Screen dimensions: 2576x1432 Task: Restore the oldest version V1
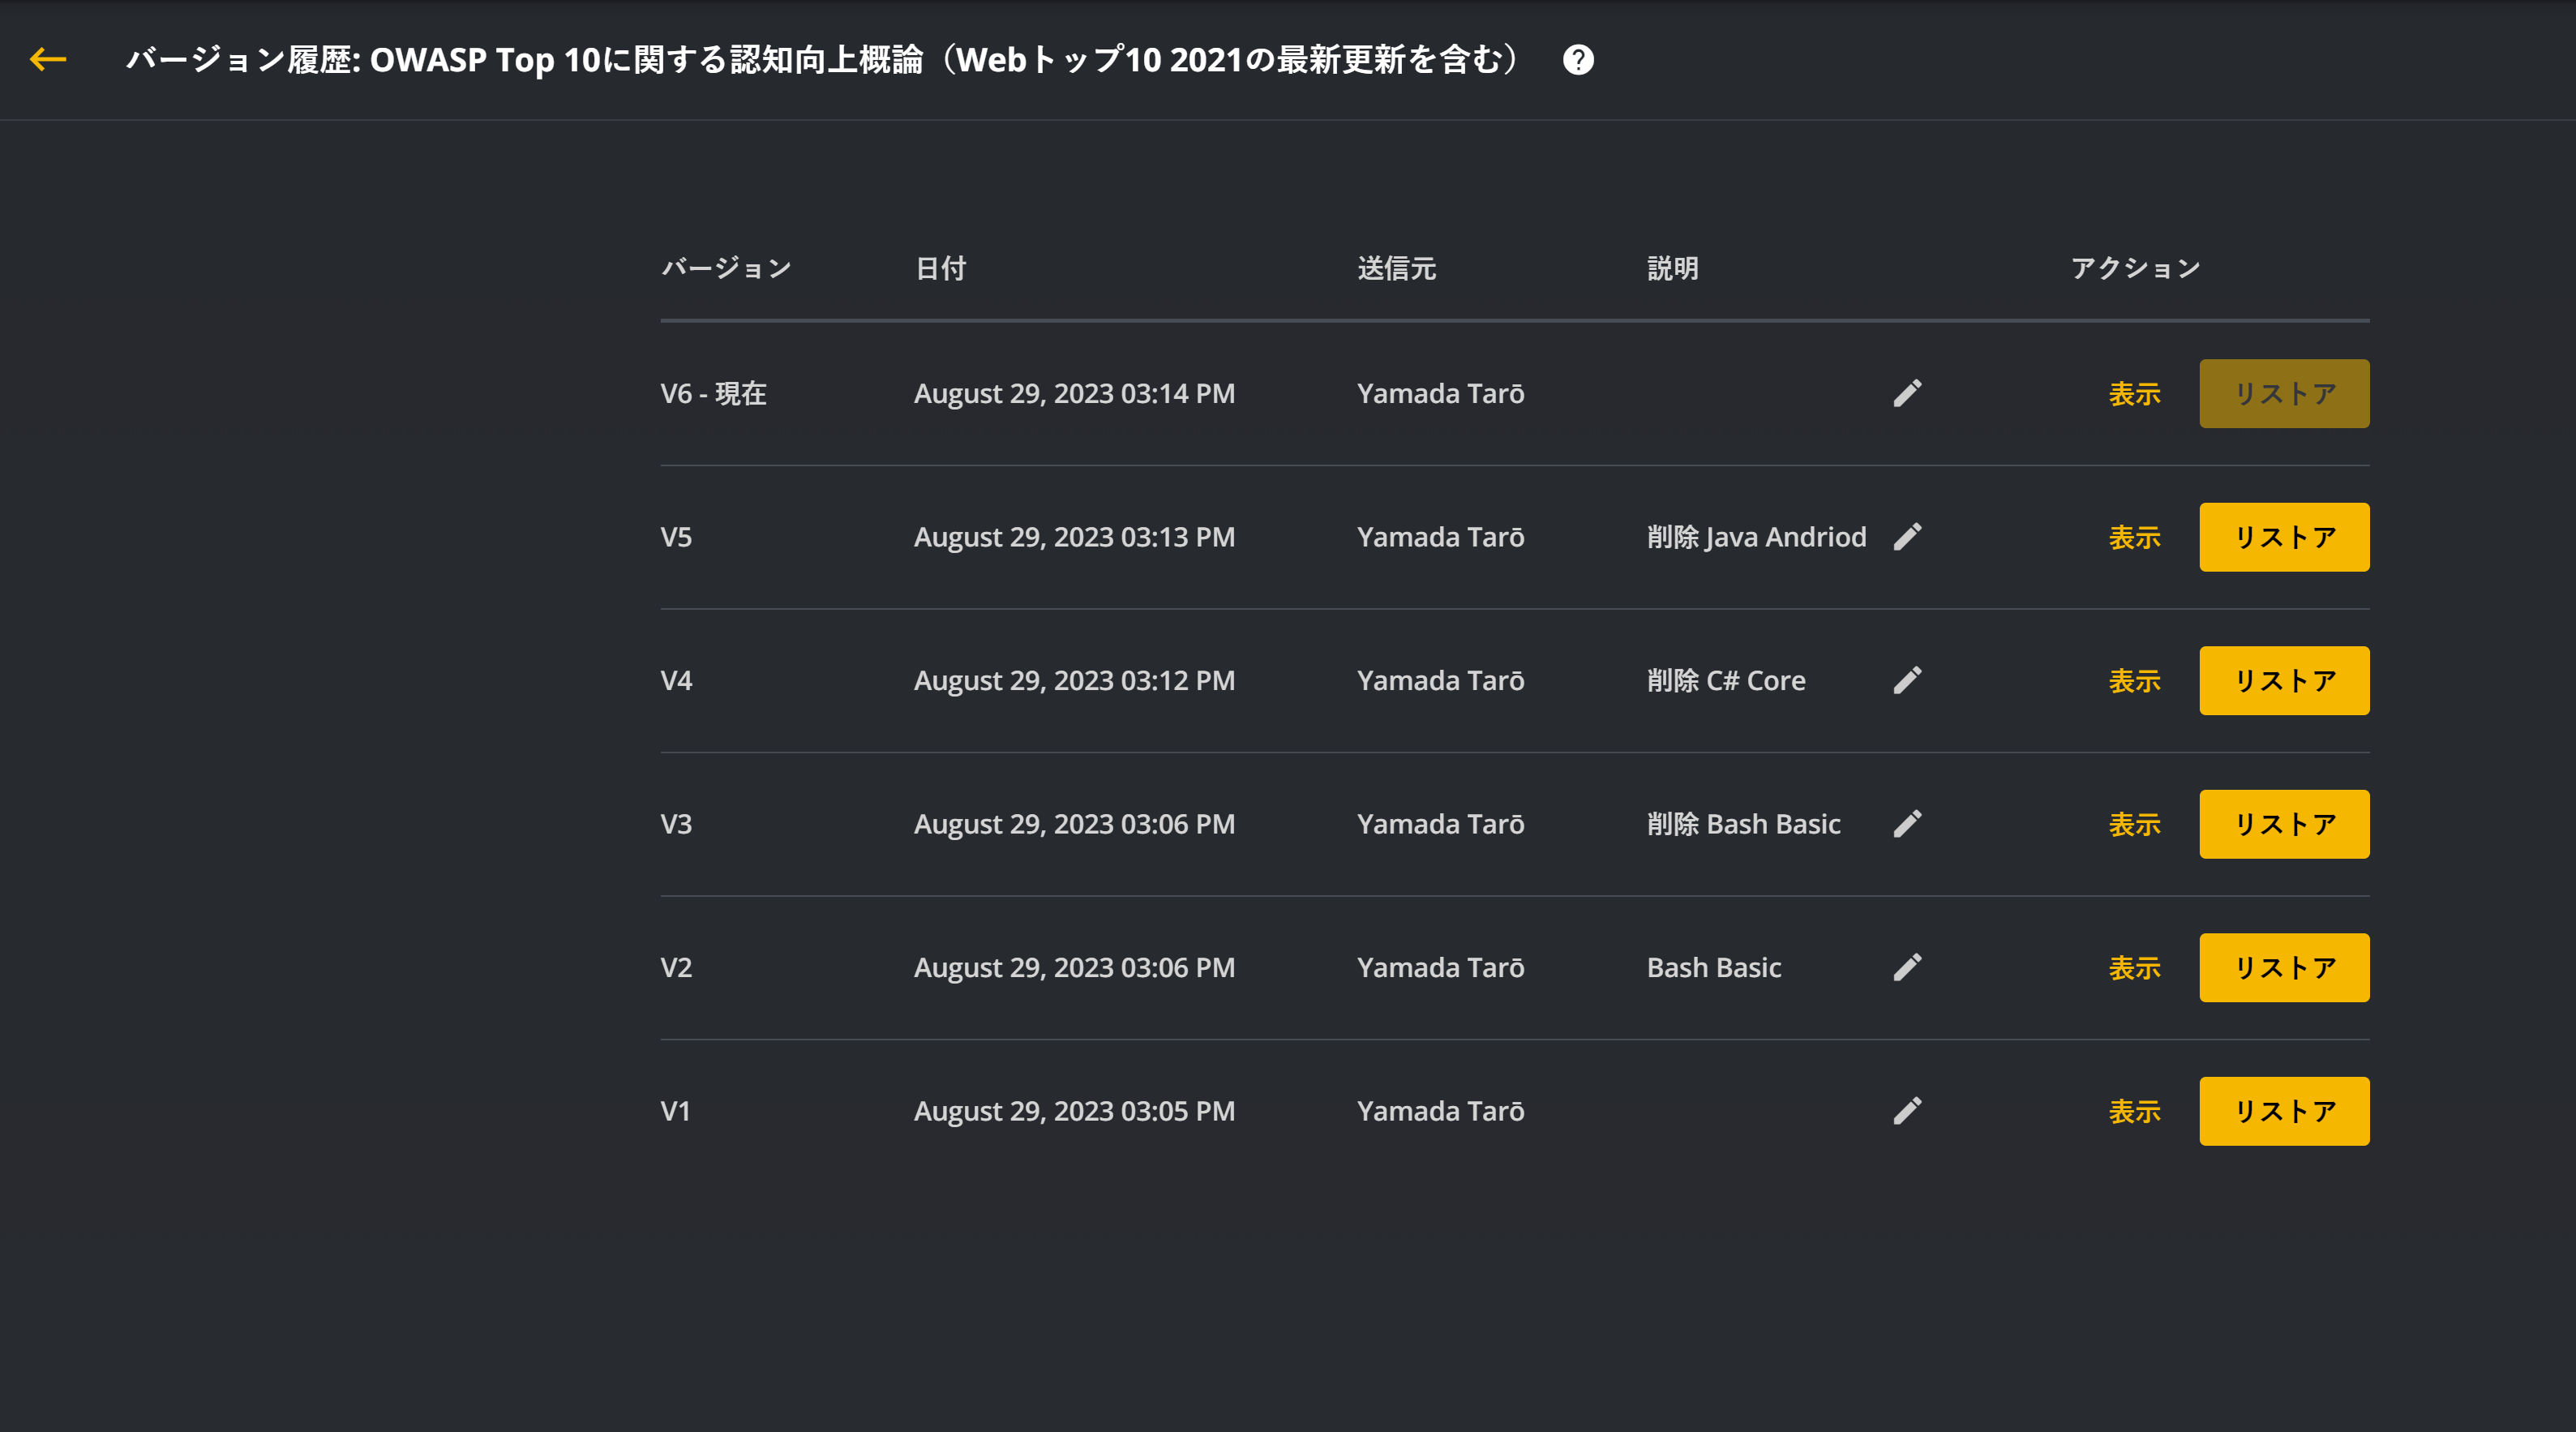(x=2283, y=1111)
